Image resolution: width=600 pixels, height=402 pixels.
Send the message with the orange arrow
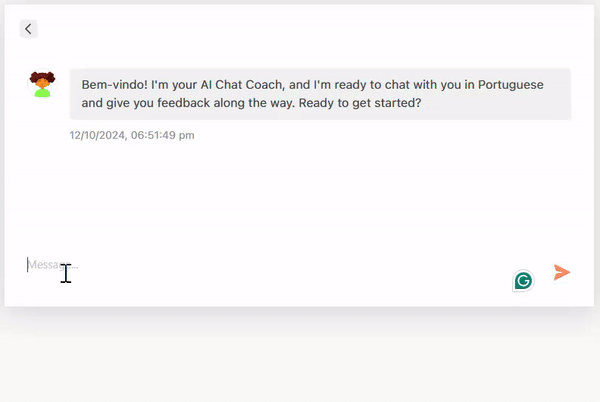pos(562,272)
